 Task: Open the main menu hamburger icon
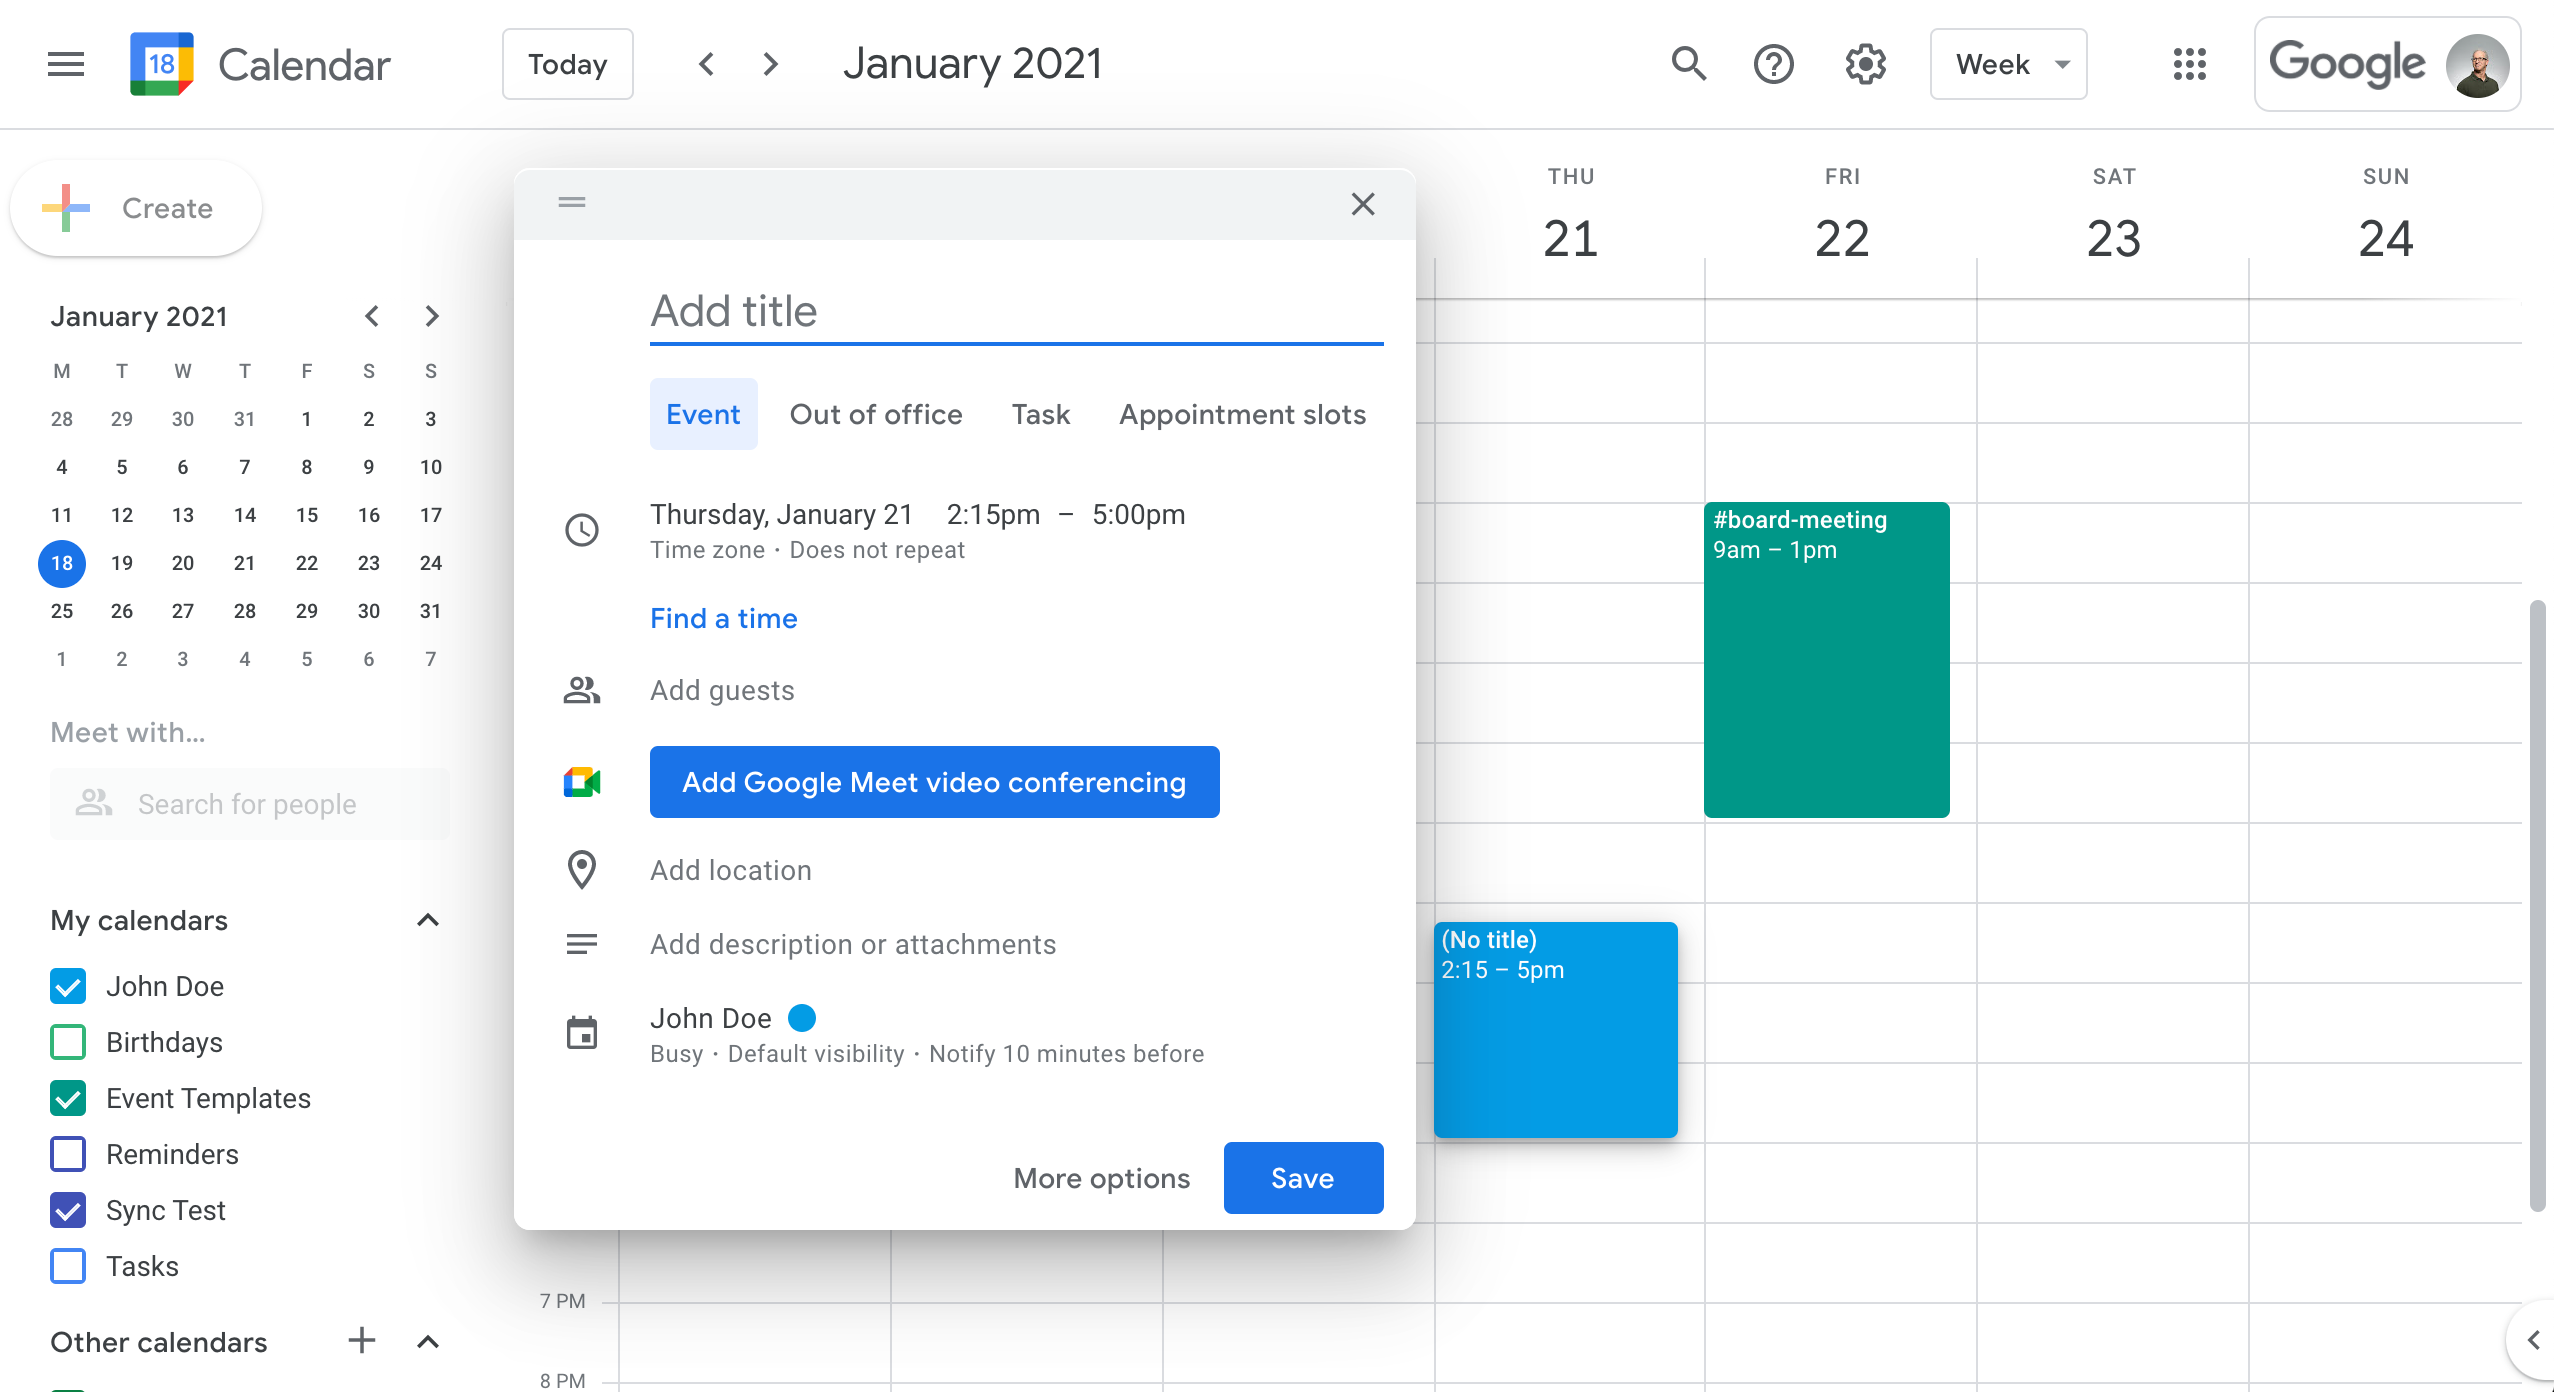(66, 65)
